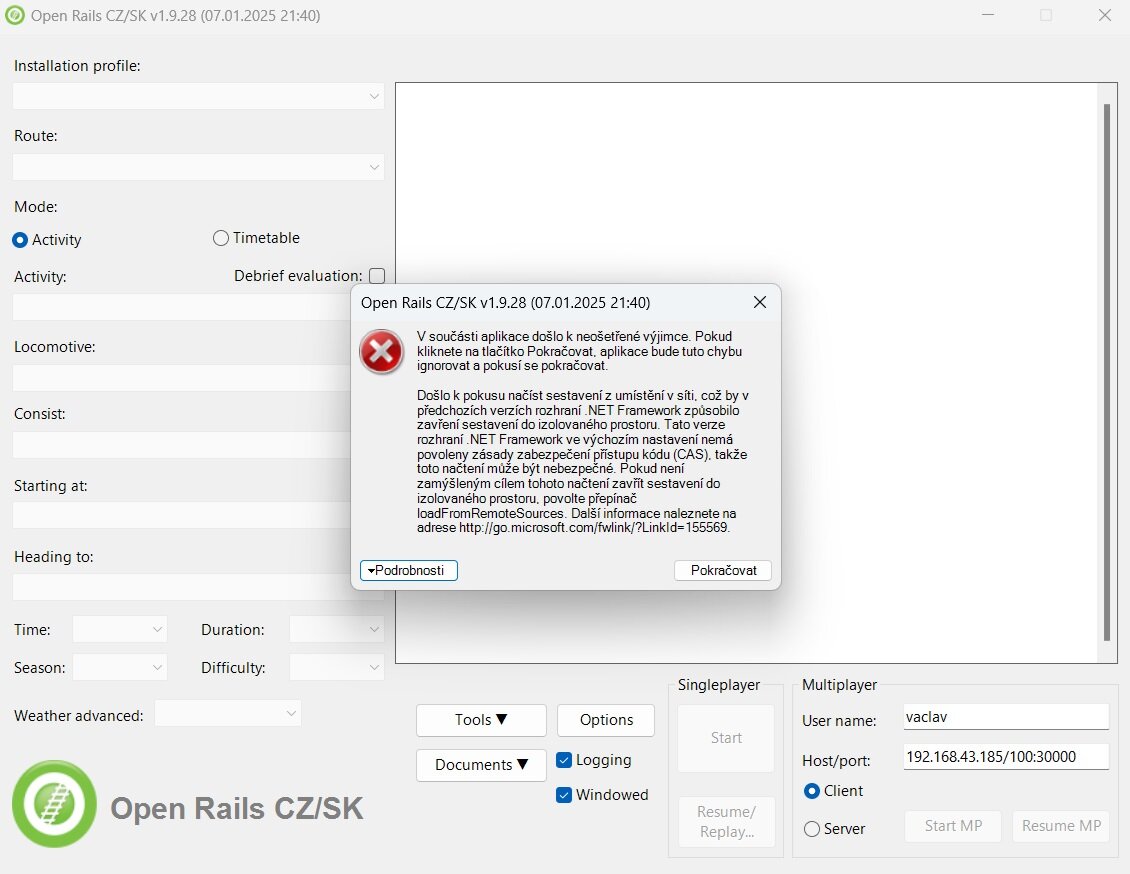
Task: Enable the Debrief evaluation checkbox
Action: point(377,276)
